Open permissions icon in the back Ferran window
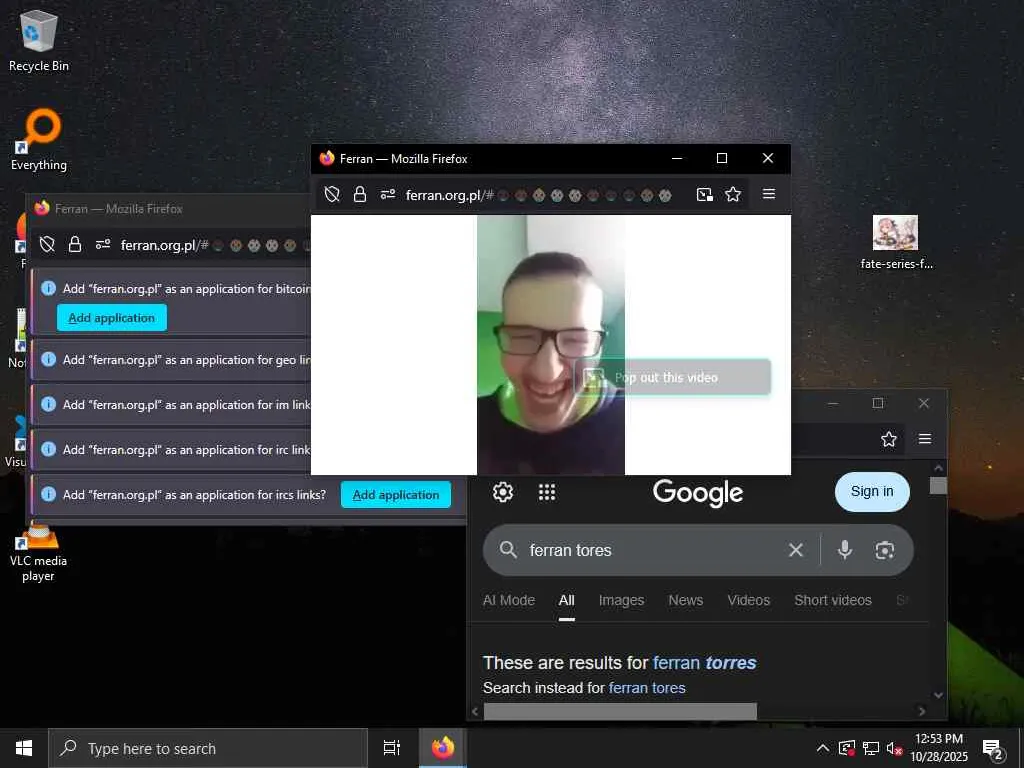The height and width of the screenshot is (768, 1024). pos(103,244)
